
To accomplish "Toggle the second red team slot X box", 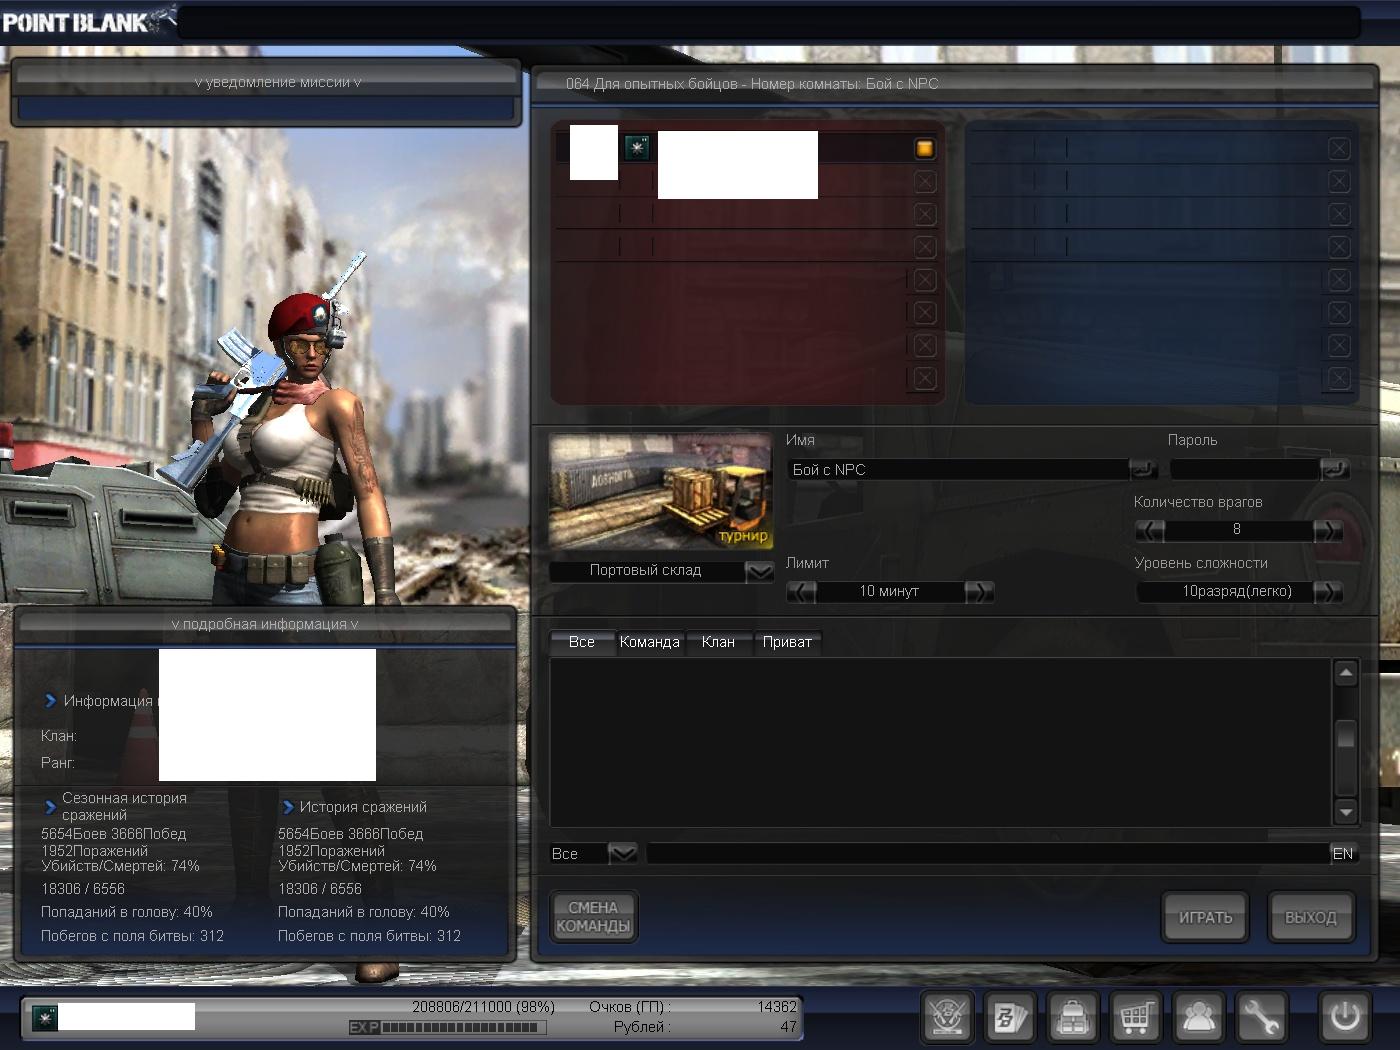I will [924, 182].
